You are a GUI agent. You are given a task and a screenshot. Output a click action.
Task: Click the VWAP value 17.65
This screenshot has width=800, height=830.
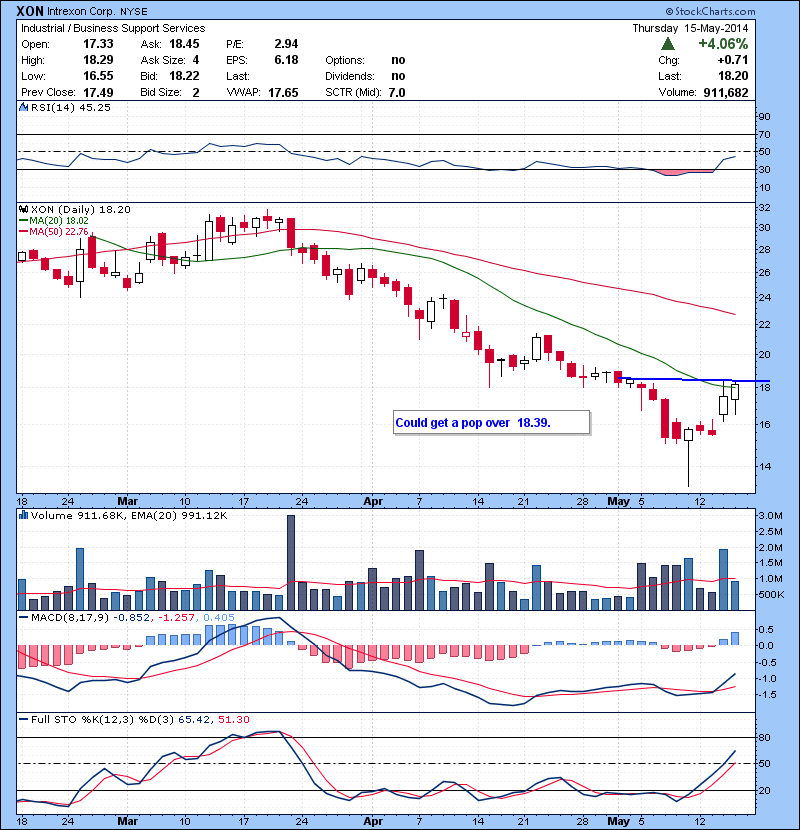click(x=283, y=92)
